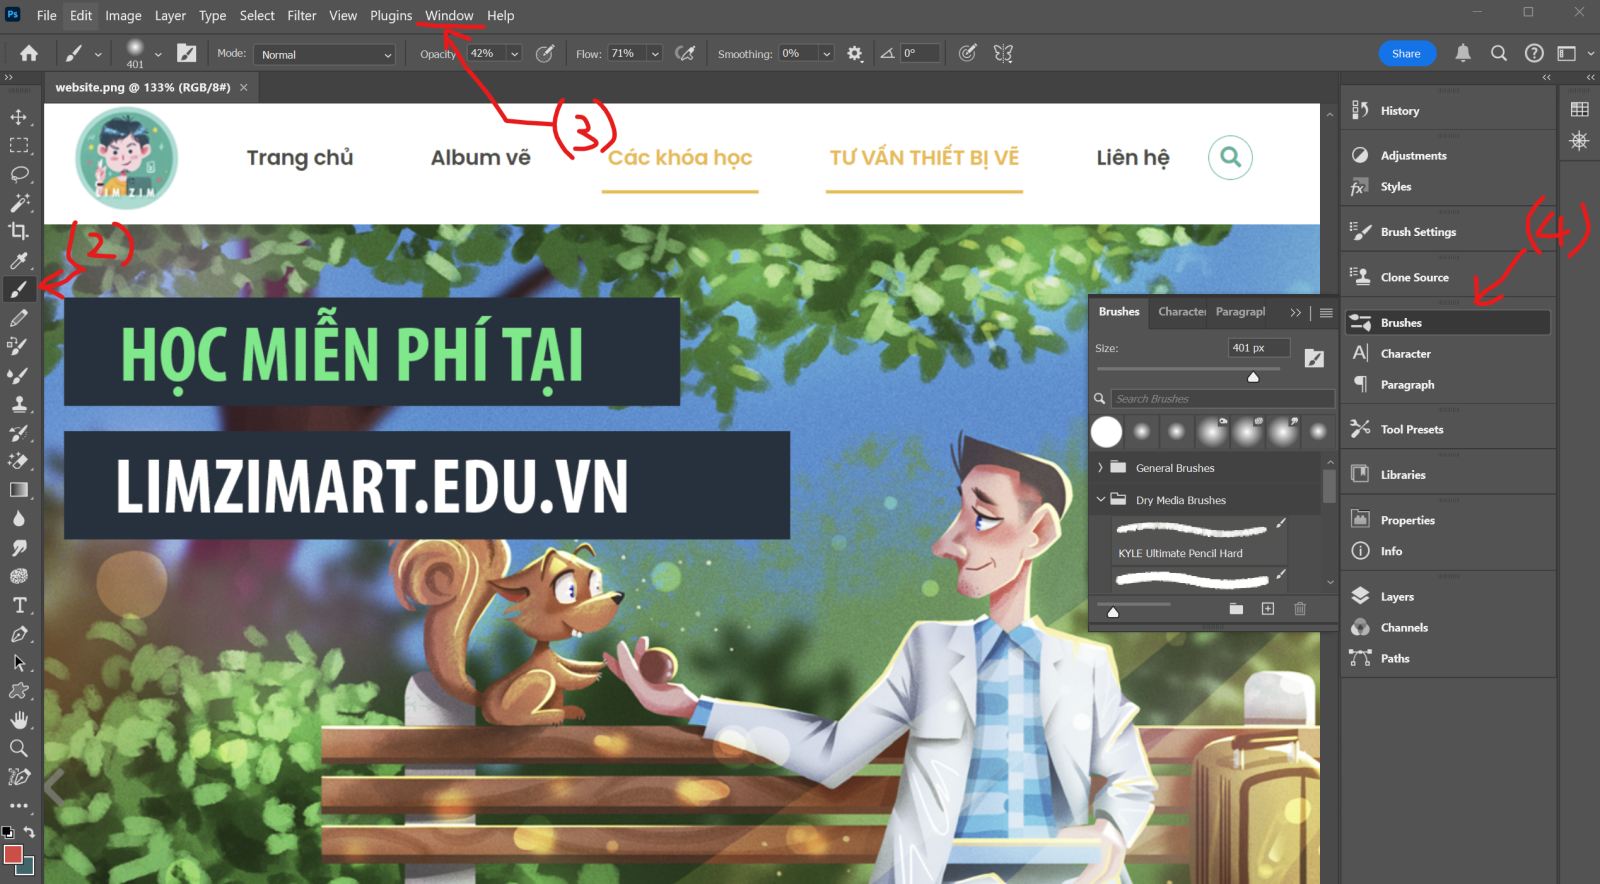Select the Smudge finger tool
1600x884 pixels.
click(19, 548)
